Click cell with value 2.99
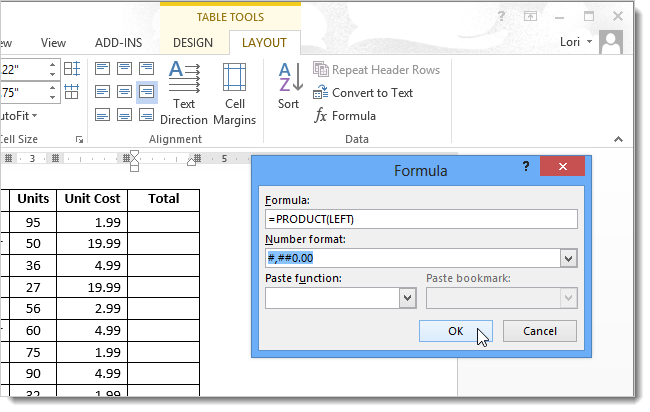 92,309
